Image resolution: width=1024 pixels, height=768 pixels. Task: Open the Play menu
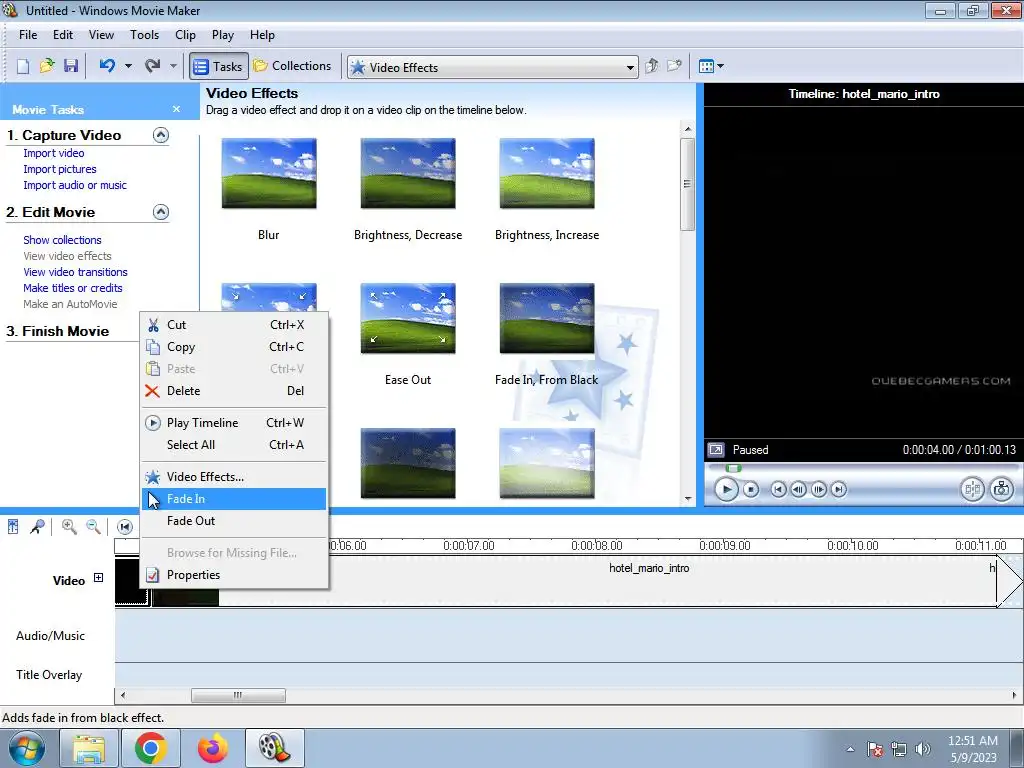click(x=223, y=35)
